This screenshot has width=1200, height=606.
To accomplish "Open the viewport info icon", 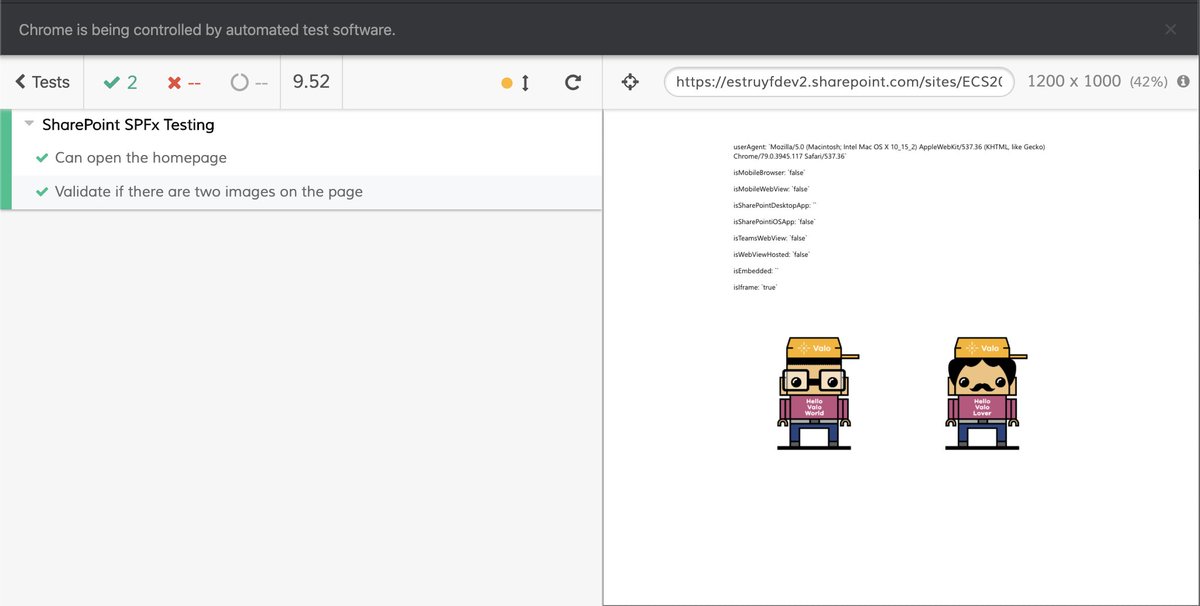I will [1183, 82].
